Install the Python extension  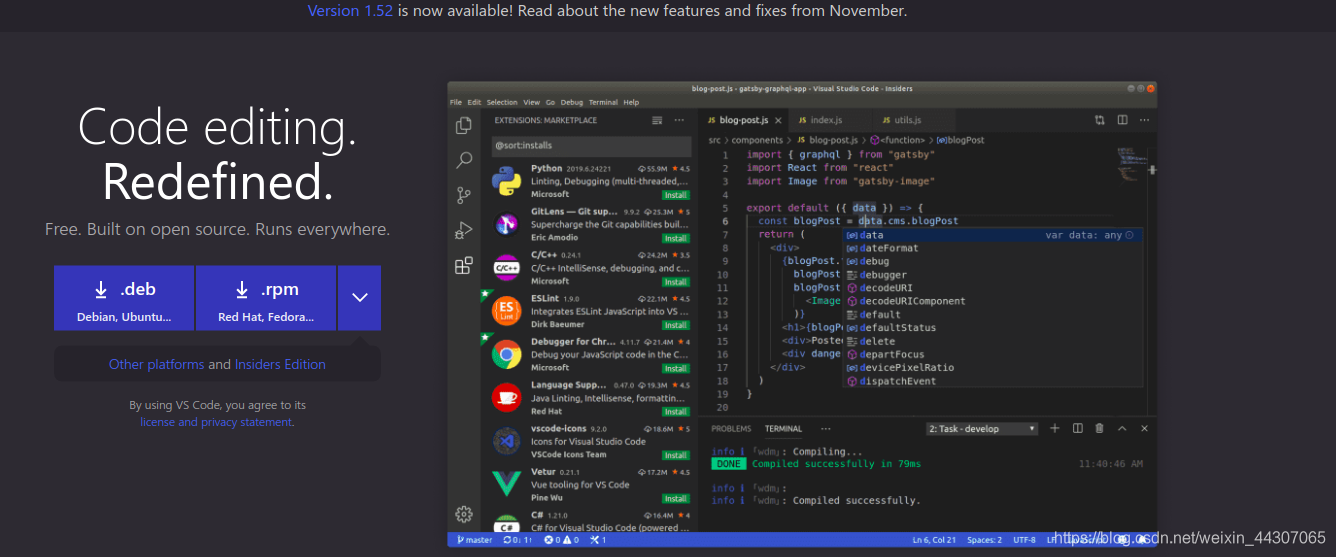tap(676, 195)
